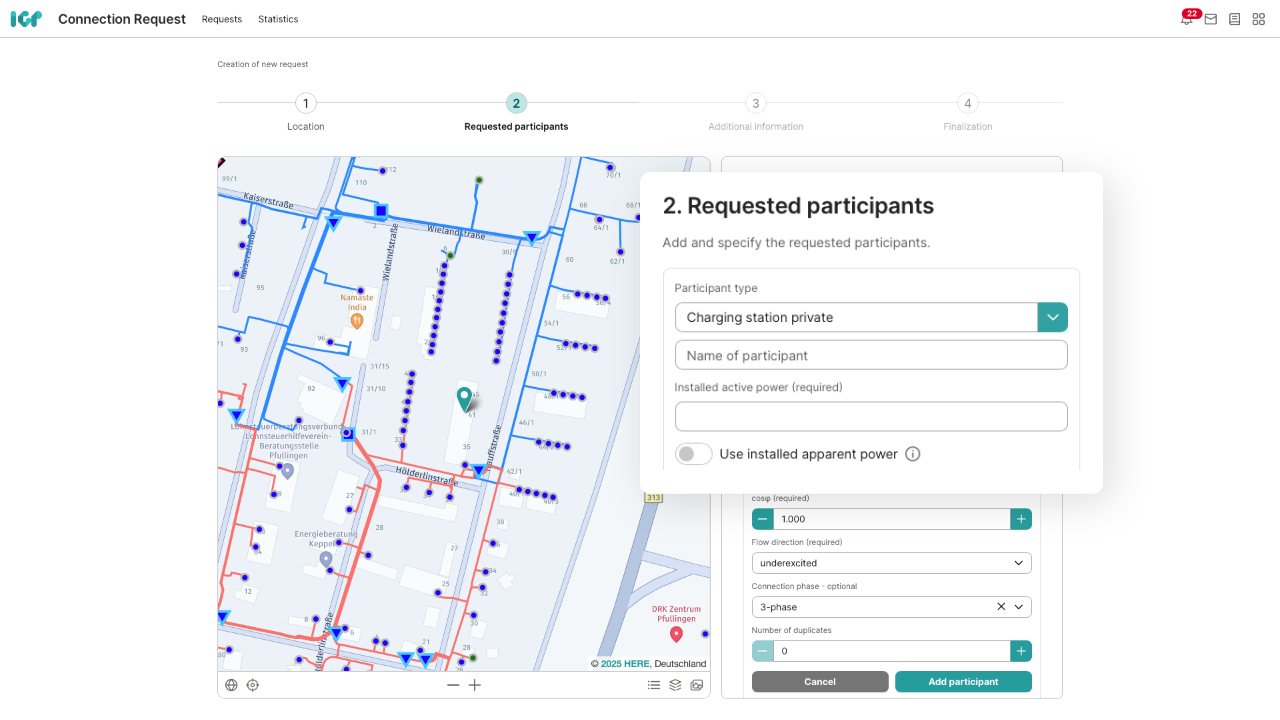Click the Name of participant field
The width and height of the screenshot is (1280, 720).
pos(871,355)
